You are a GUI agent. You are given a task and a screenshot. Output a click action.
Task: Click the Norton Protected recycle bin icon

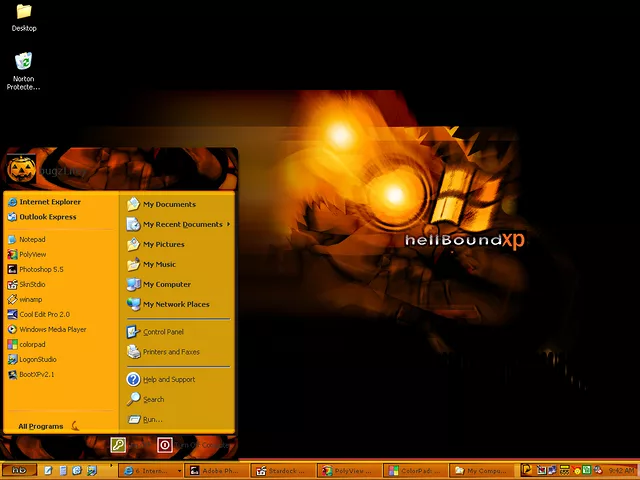pyautogui.click(x=23, y=70)
